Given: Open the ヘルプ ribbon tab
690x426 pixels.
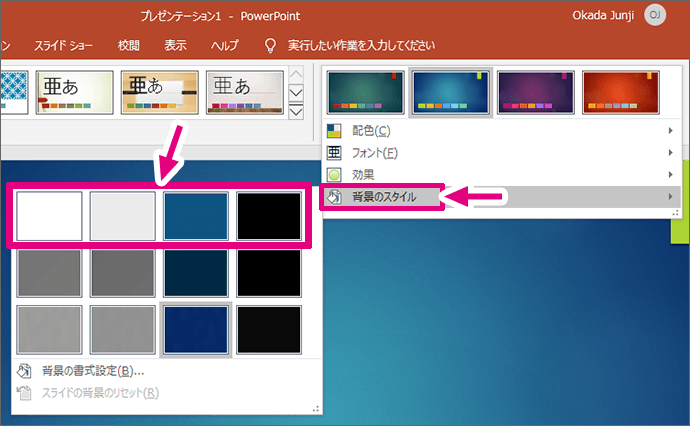Looking at the screenshot, I should point(224,45).
